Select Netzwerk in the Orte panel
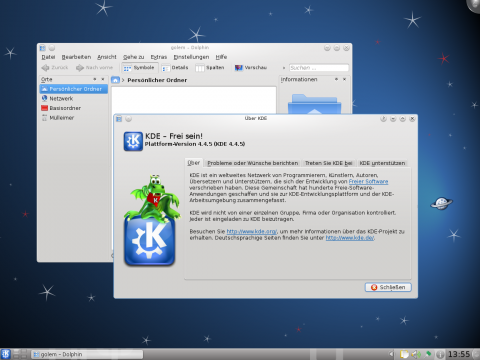The image size is (480, 360). (74, 99)
